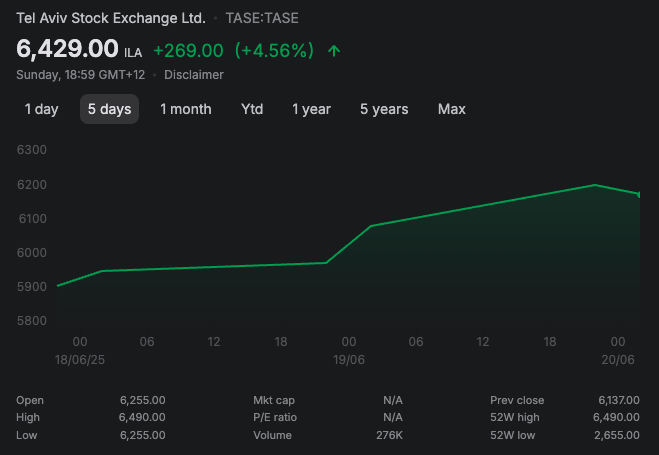Click the chart's end point marker

click(639, 195)
